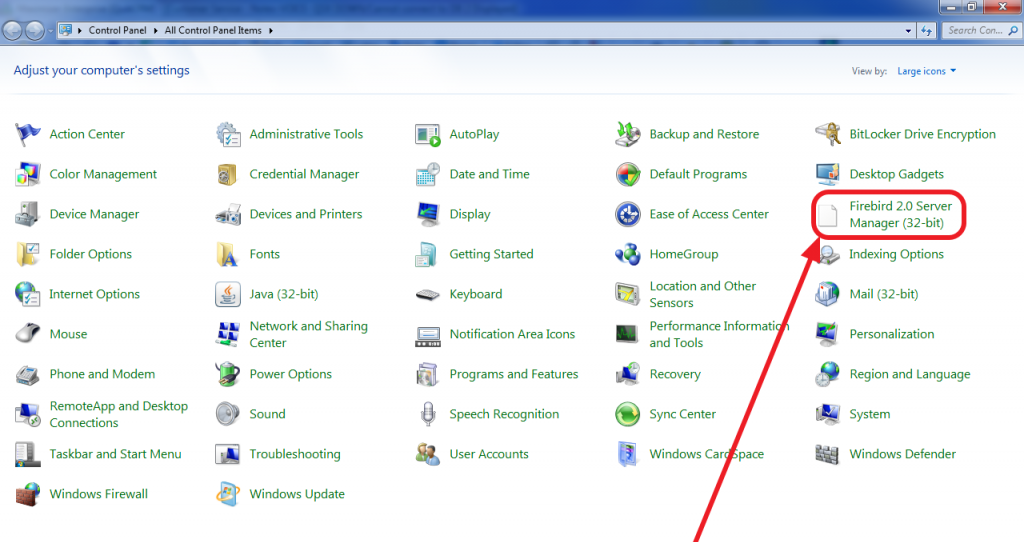1024x542 pixels.
Task: Open the Action Center flag icon
Action: pyautogui.click(x=27, y=135)
